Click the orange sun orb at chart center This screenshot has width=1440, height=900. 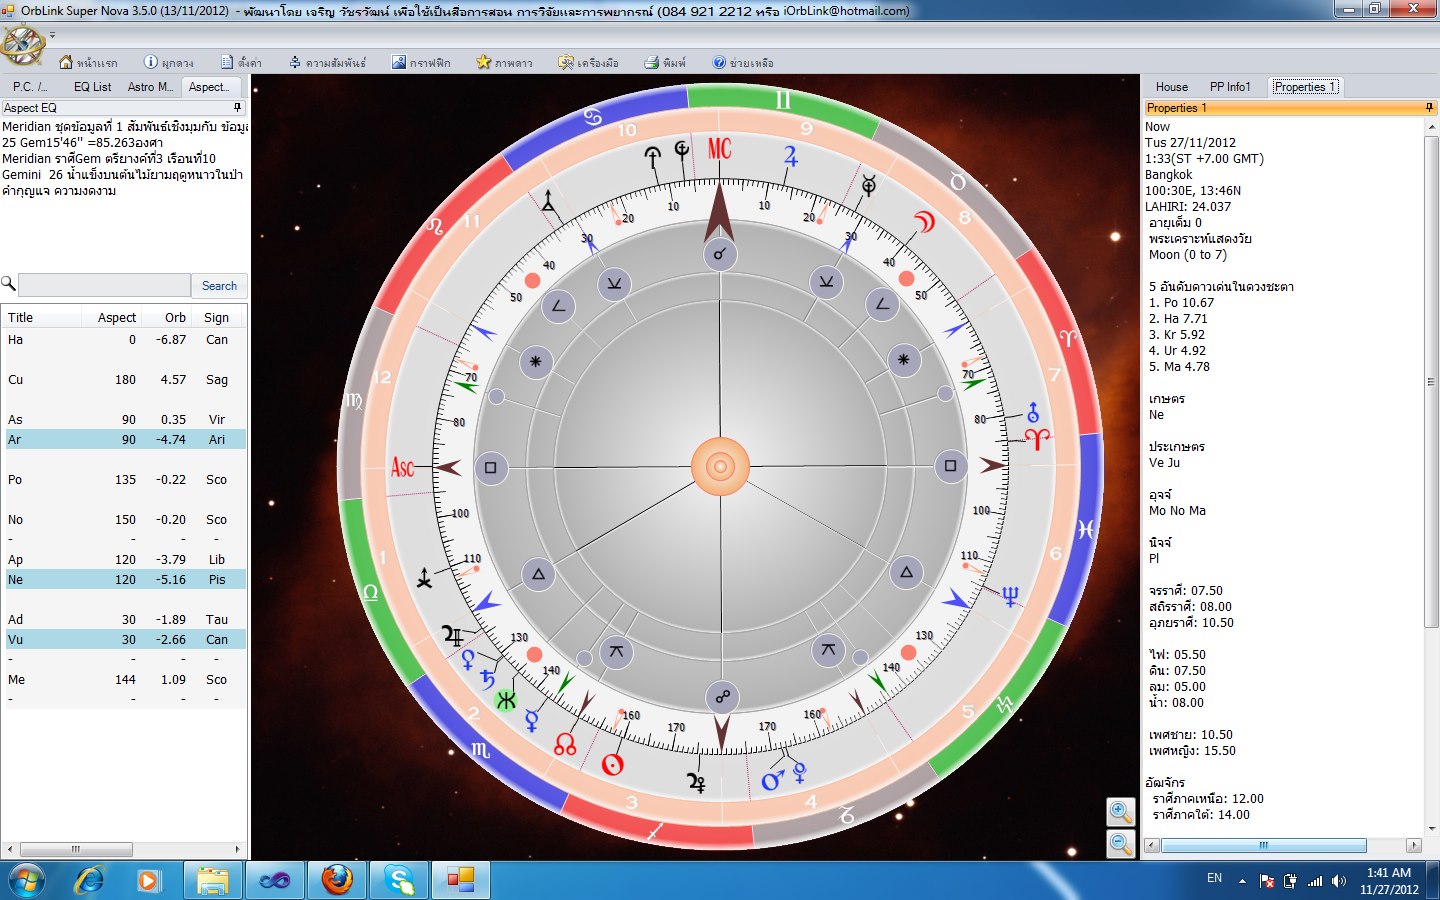click(720, 466)
